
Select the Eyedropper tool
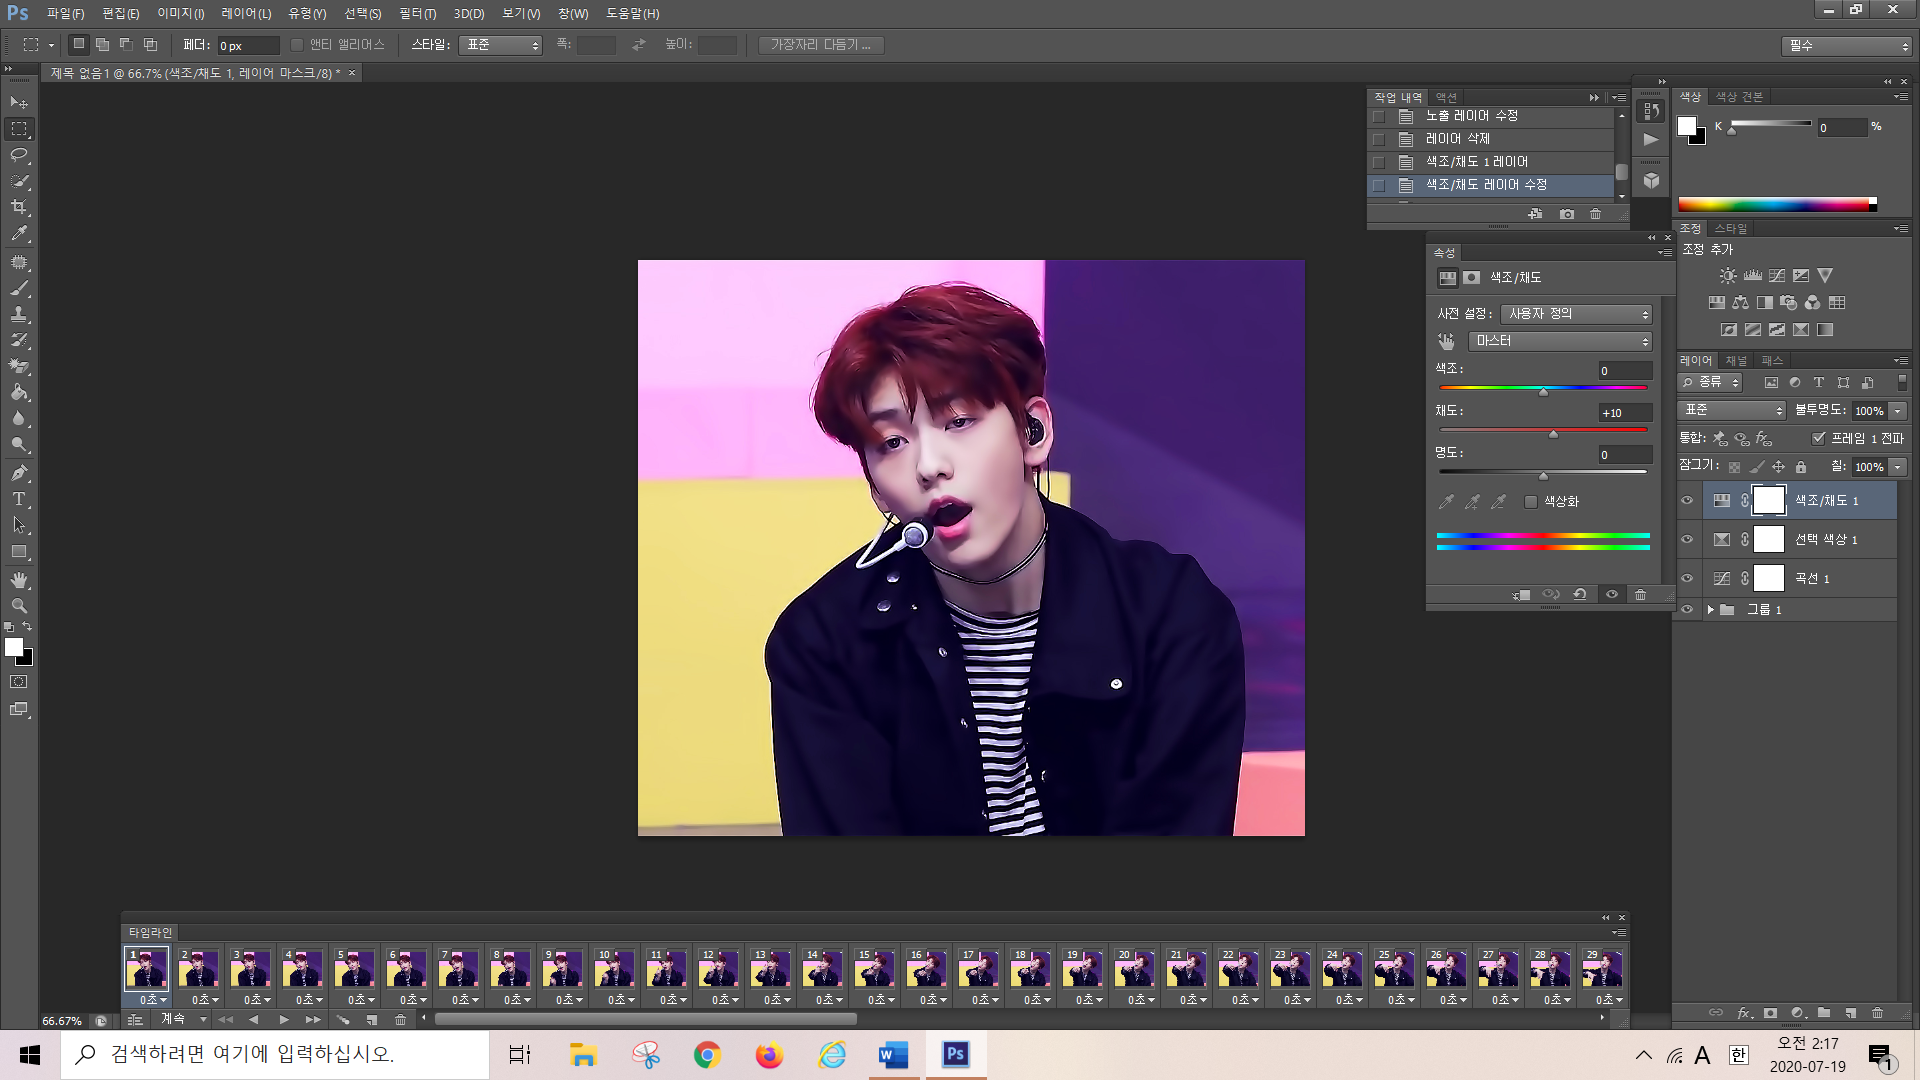(x=19, y=233)
